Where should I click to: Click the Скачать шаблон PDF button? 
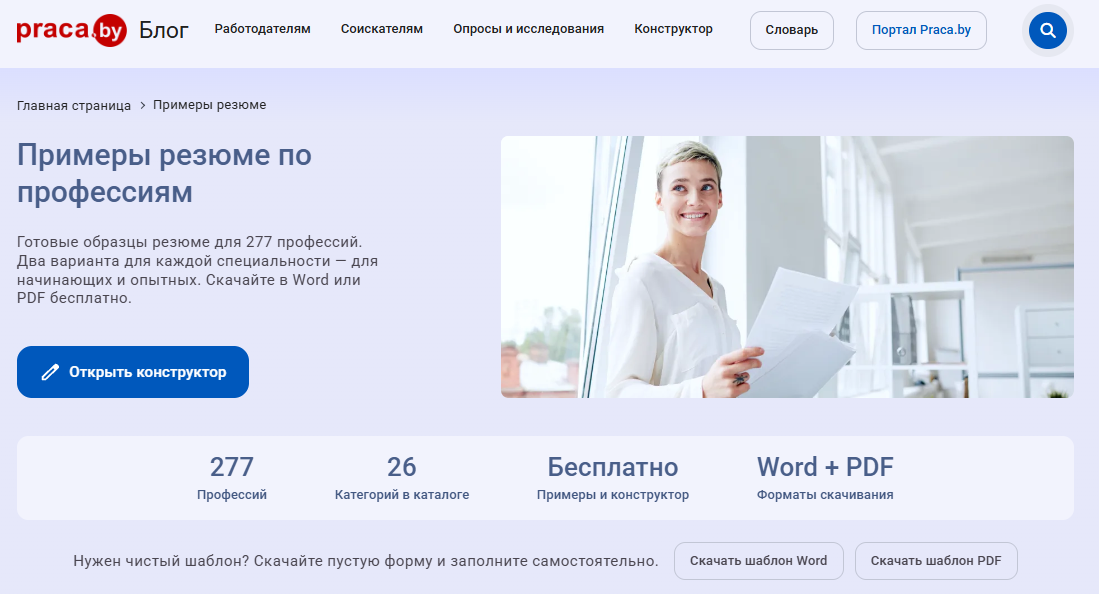tap(936, 561)
